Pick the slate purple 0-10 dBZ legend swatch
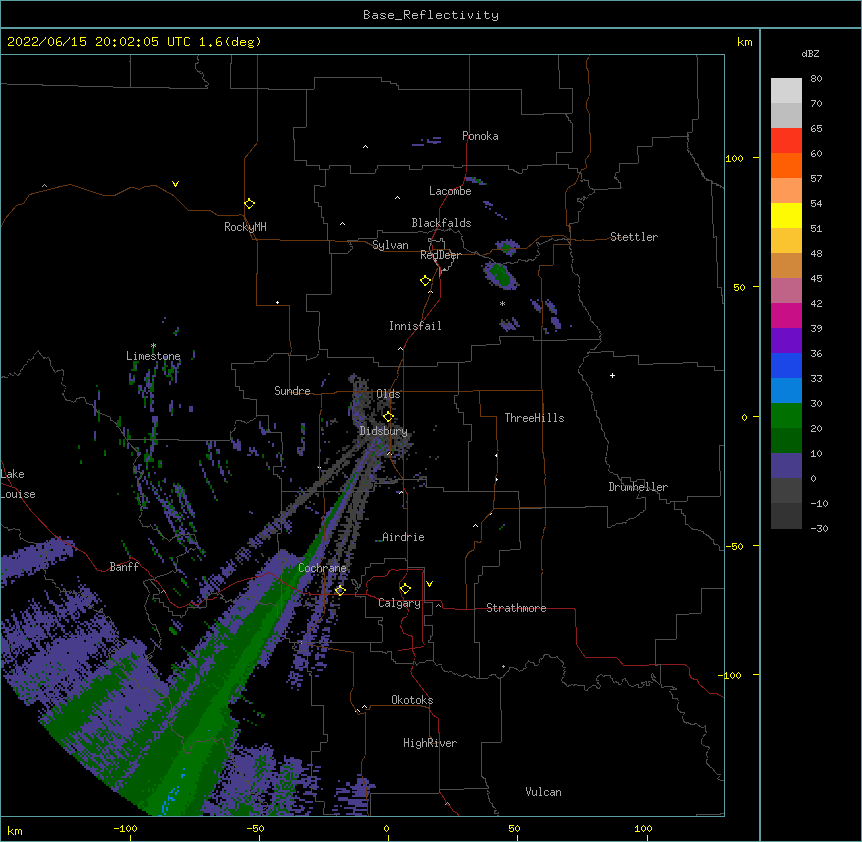The height and width of the screenshot is (842, 862). (x=786, y=466)
